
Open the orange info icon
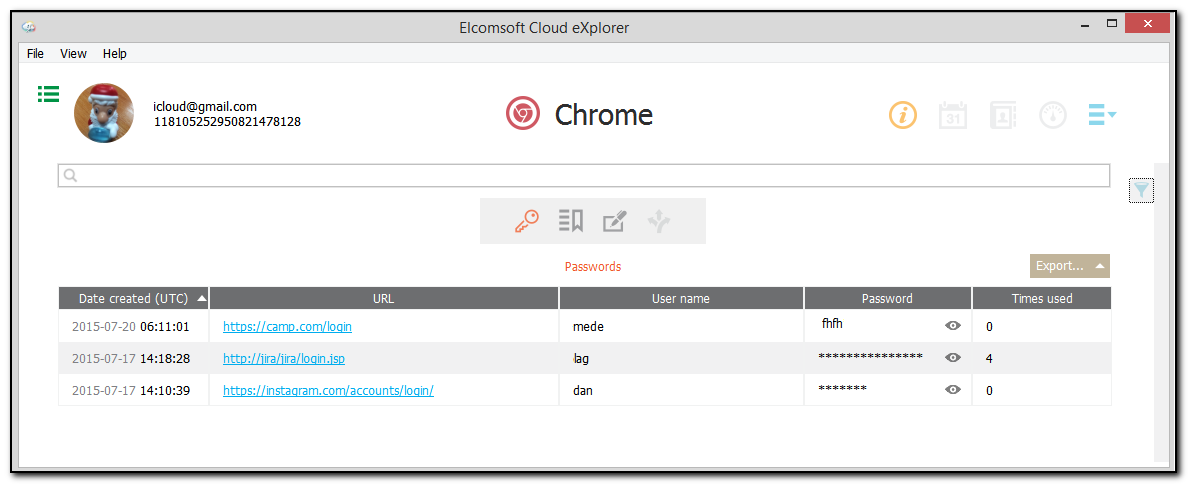[x=902, y=116]
